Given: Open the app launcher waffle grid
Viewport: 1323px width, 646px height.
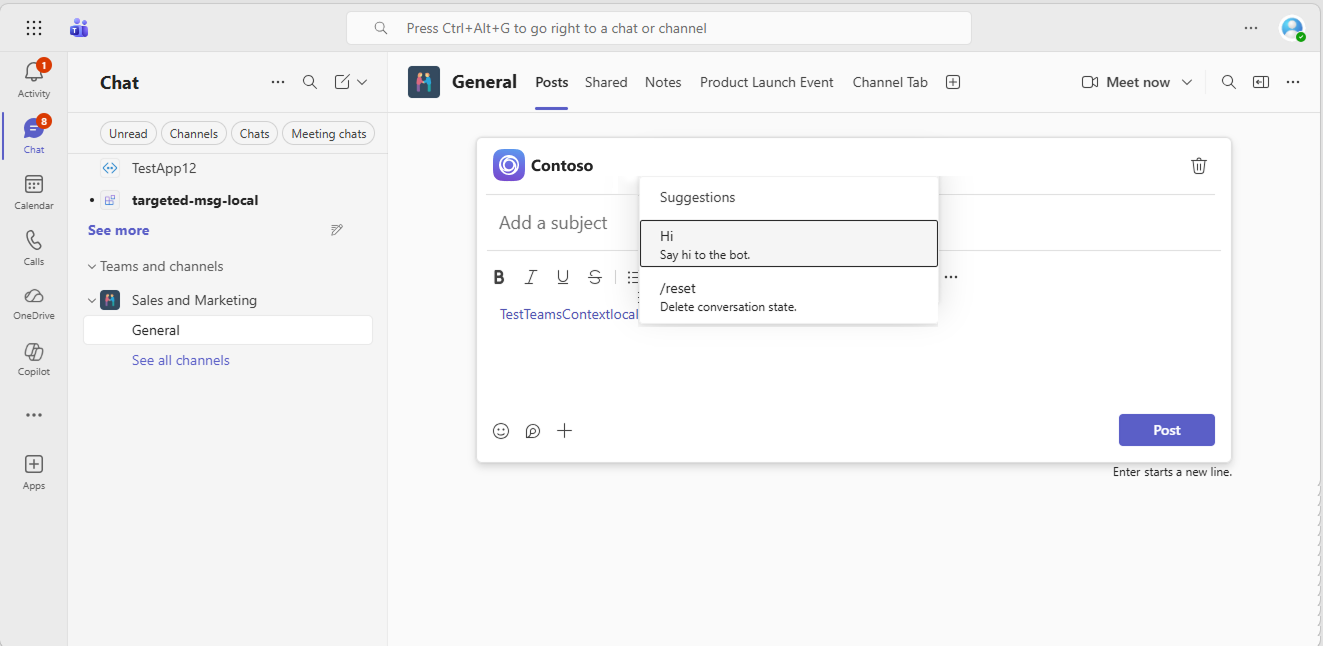Looking at the screenshot, I should [x=34, y=28].
